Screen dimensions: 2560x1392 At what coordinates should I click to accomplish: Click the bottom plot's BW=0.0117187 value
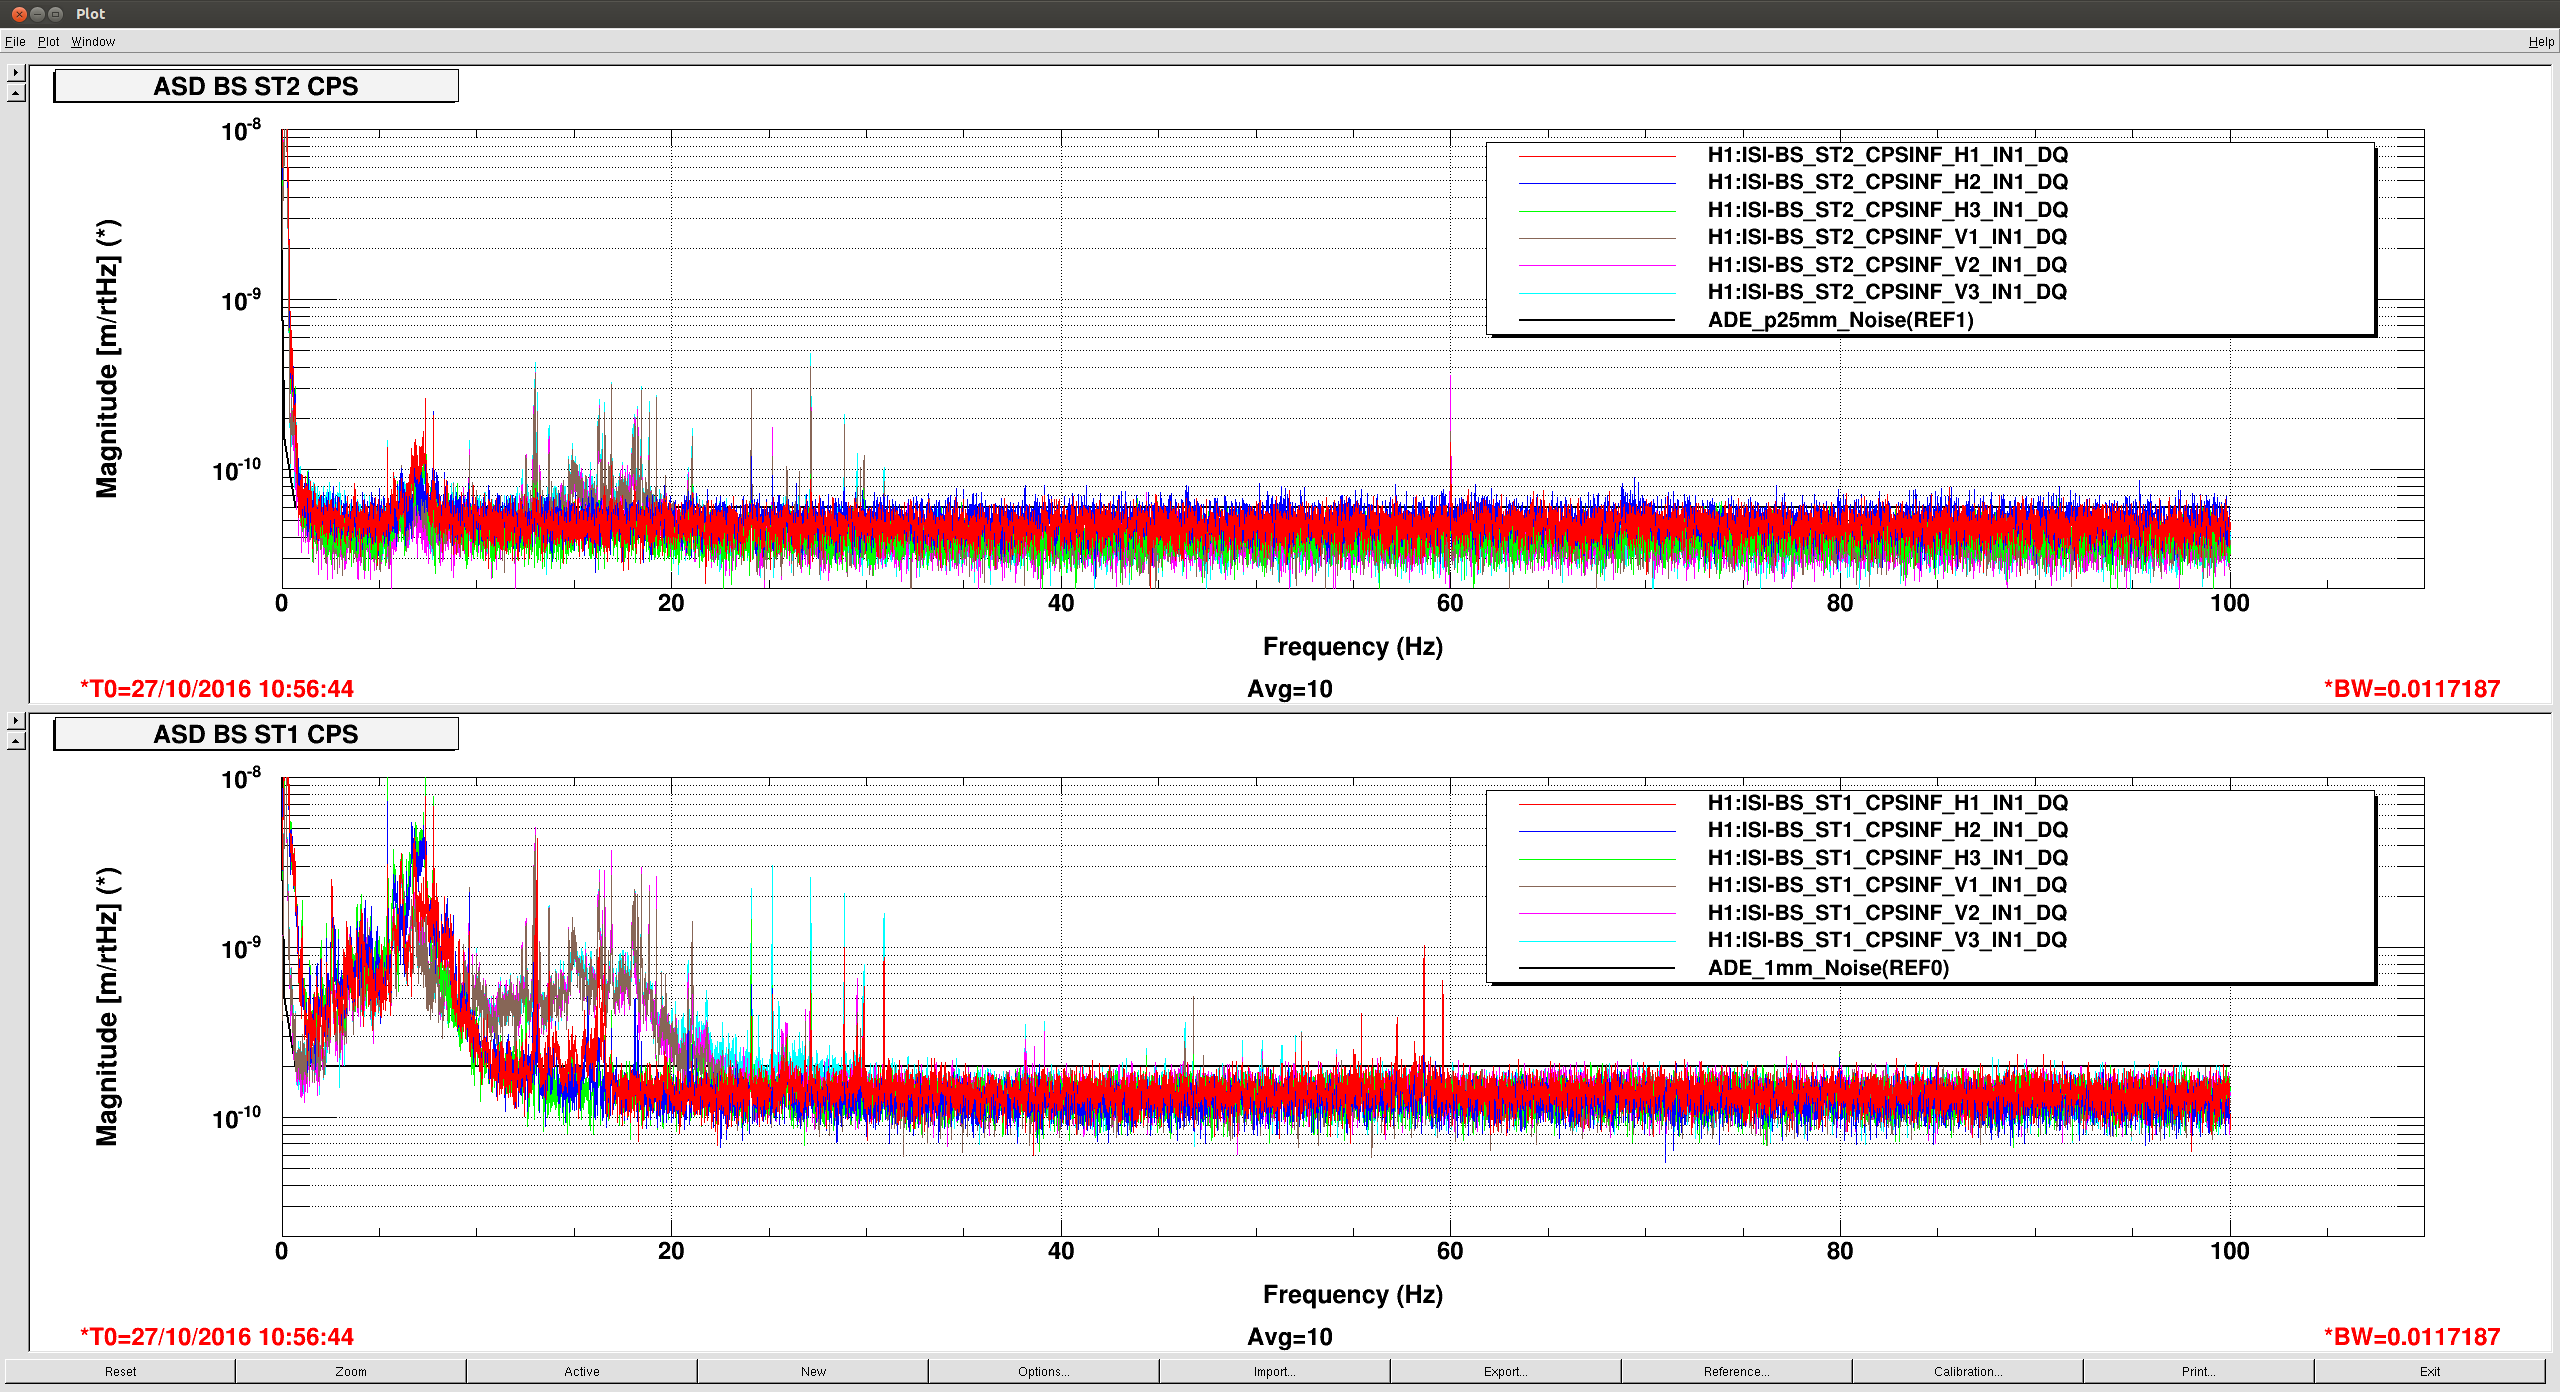2412,1337
